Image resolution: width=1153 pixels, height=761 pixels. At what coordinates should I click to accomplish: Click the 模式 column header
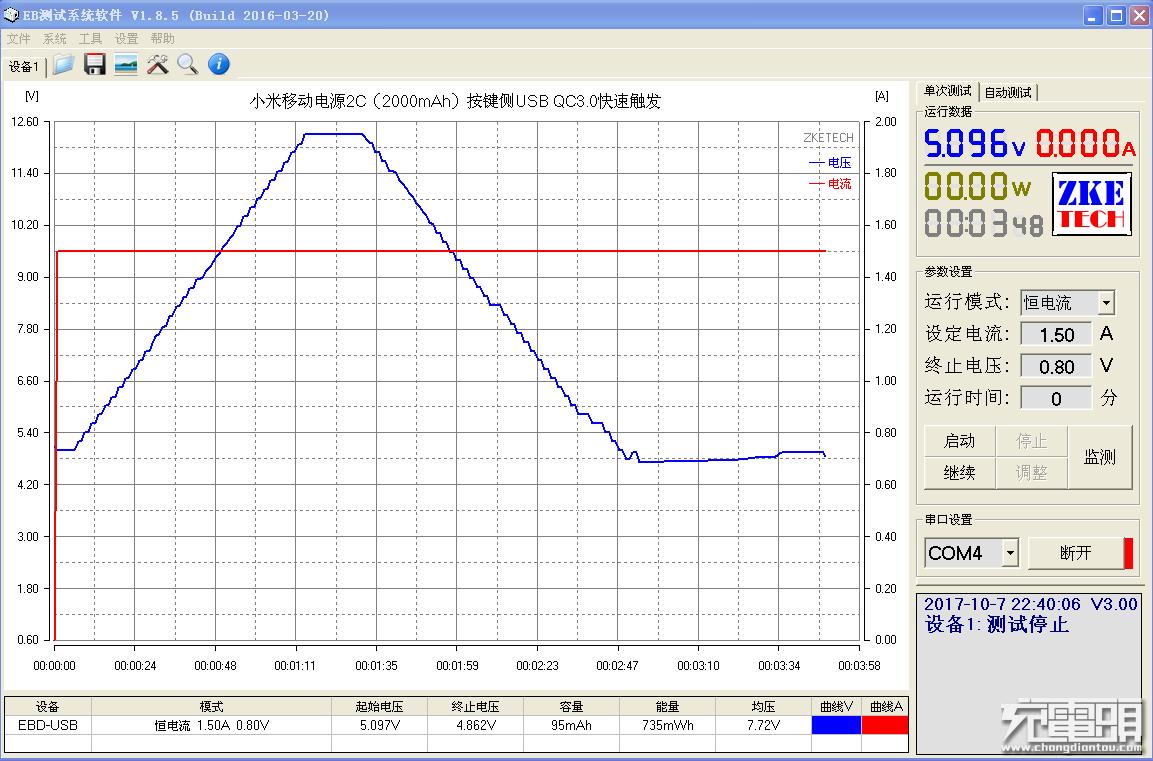(x=211, y=707)
